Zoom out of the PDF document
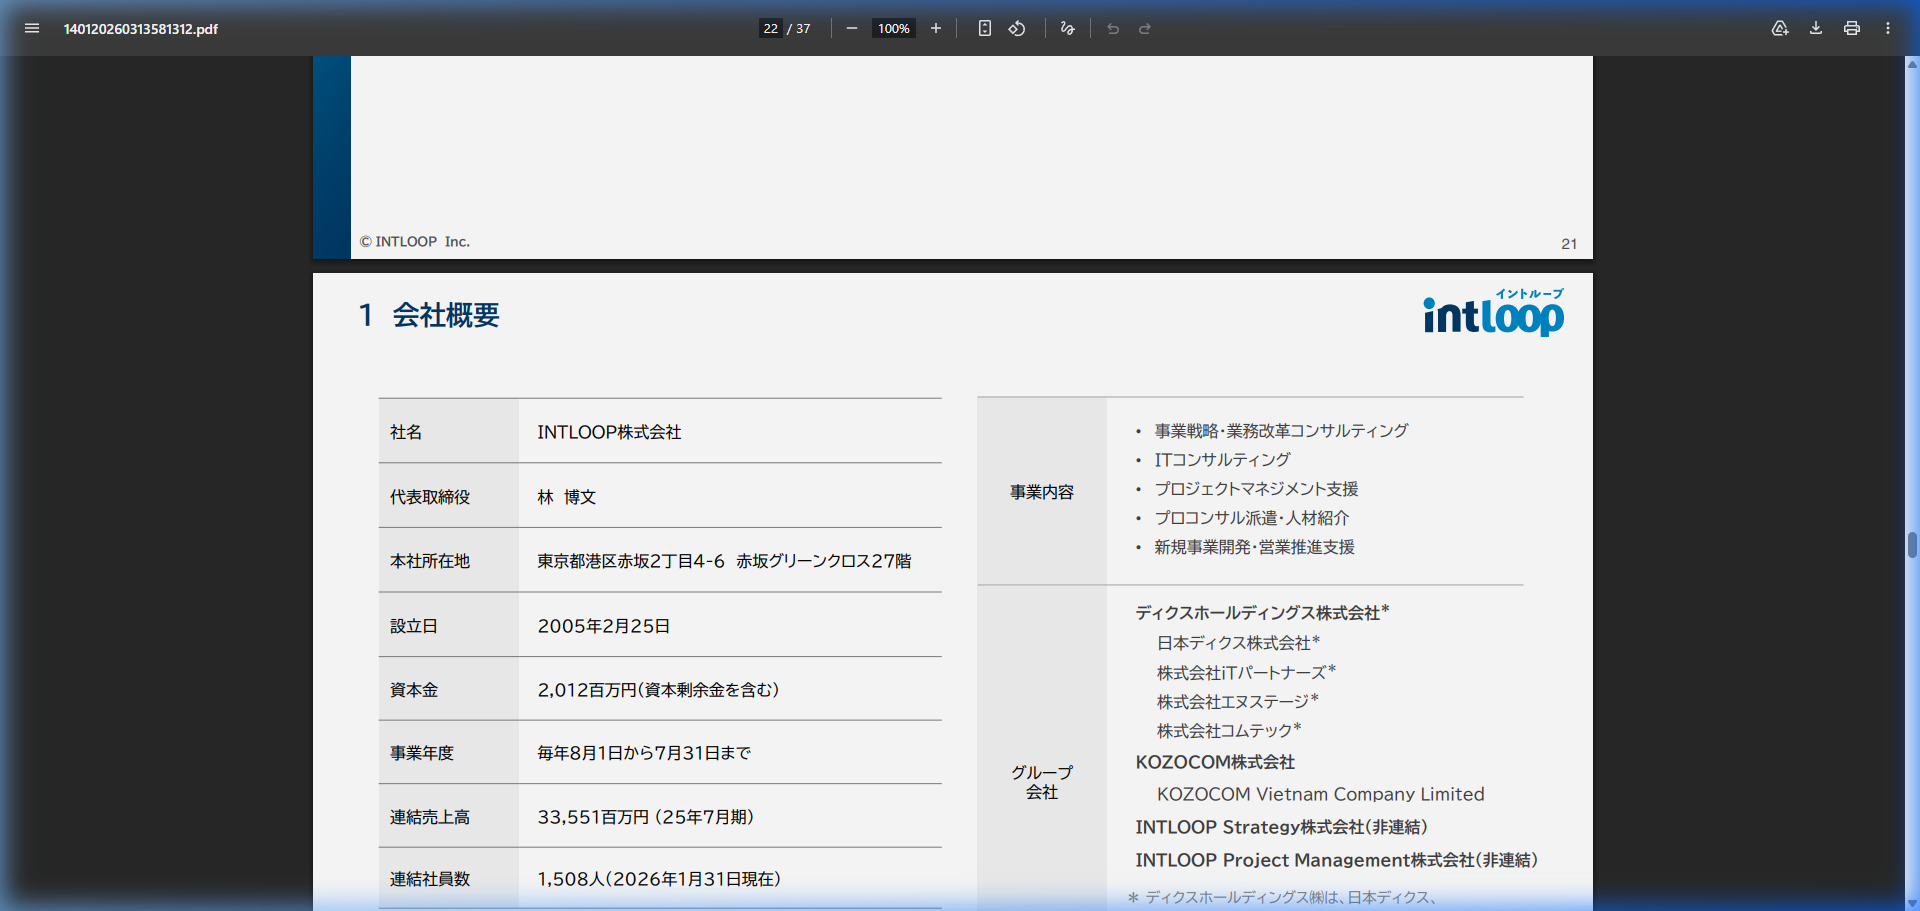This screenshot has width=1920, height=911. click(851, 28)
